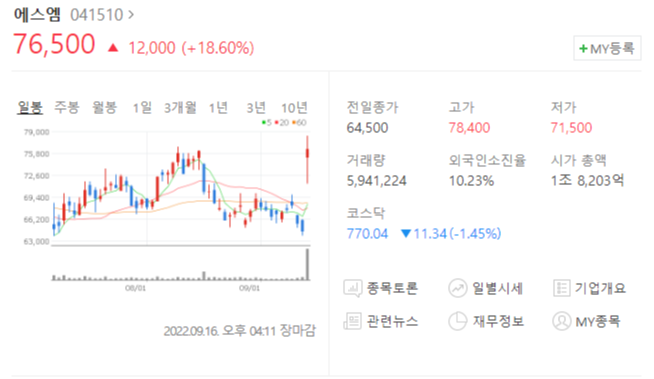Click the 에스엠 stock name
The width and height of the screenshot is (654, 379).
37,15
